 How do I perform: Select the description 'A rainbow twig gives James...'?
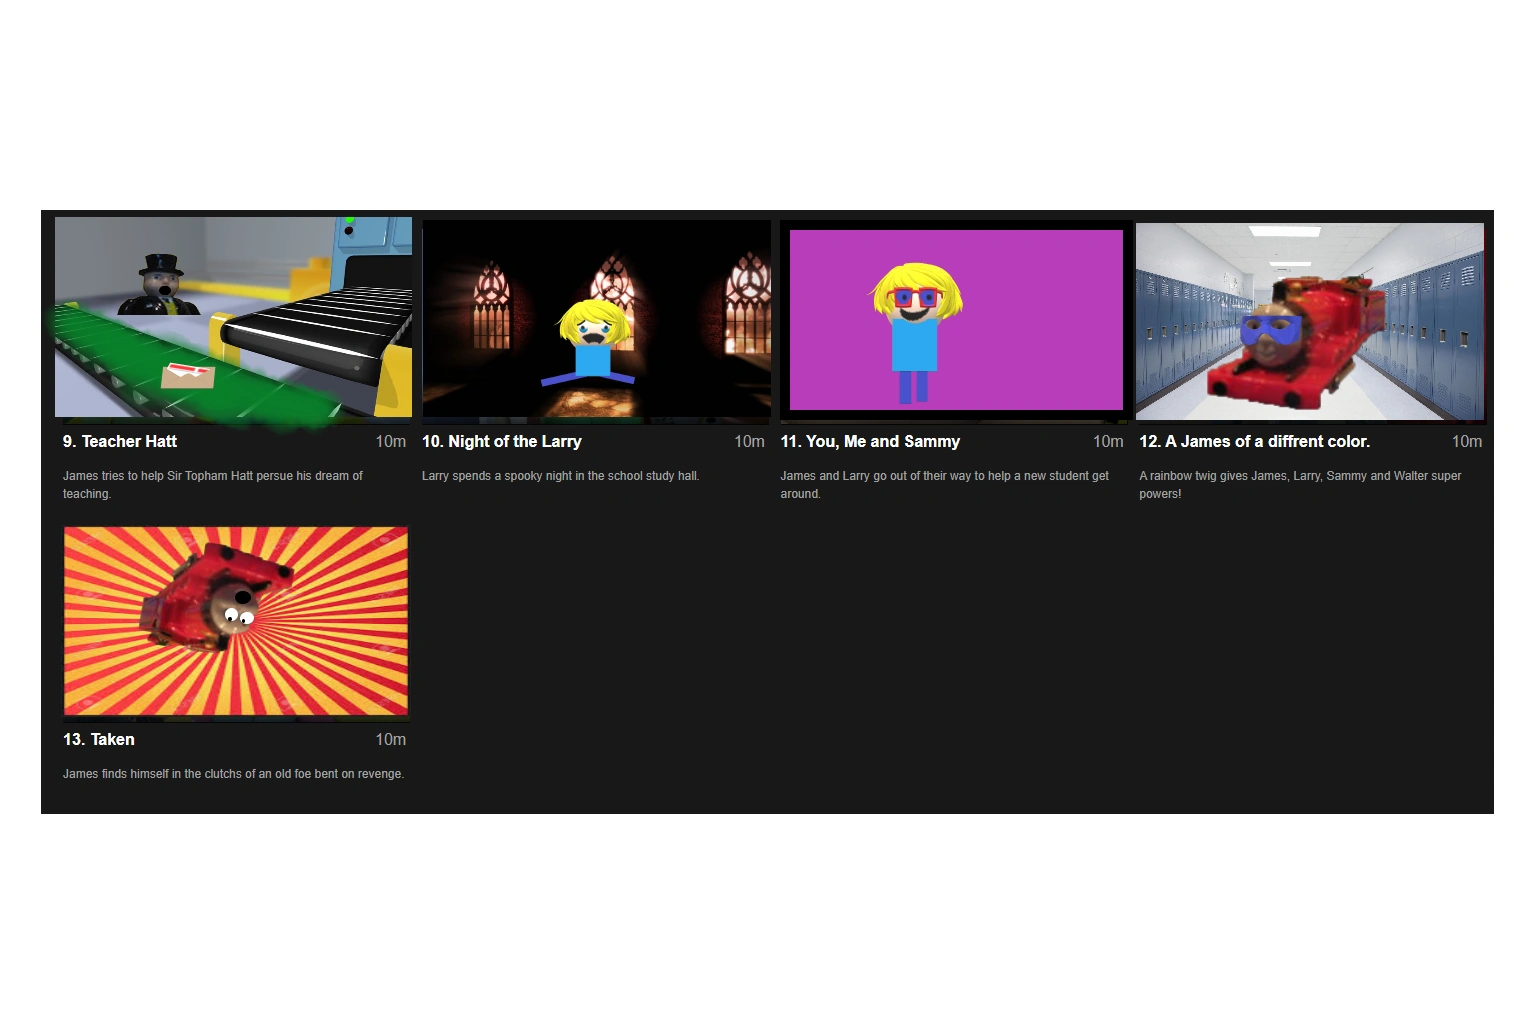click(1301, 485)
